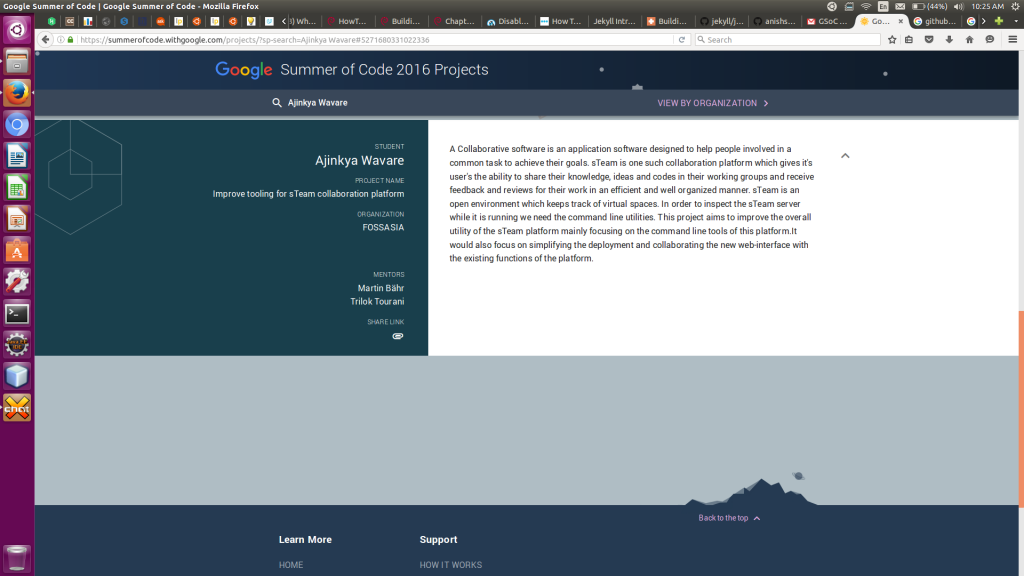1024x576 pixels.
Task: Open LibreOffice Writer from the dock
Action: 17,157
